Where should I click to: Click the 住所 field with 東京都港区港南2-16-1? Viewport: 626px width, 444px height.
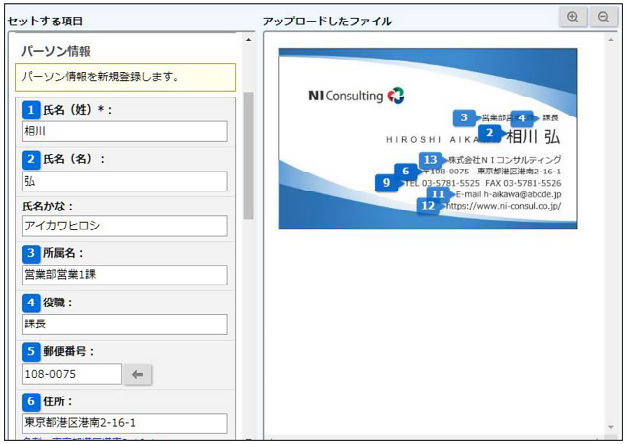[124, 423]
